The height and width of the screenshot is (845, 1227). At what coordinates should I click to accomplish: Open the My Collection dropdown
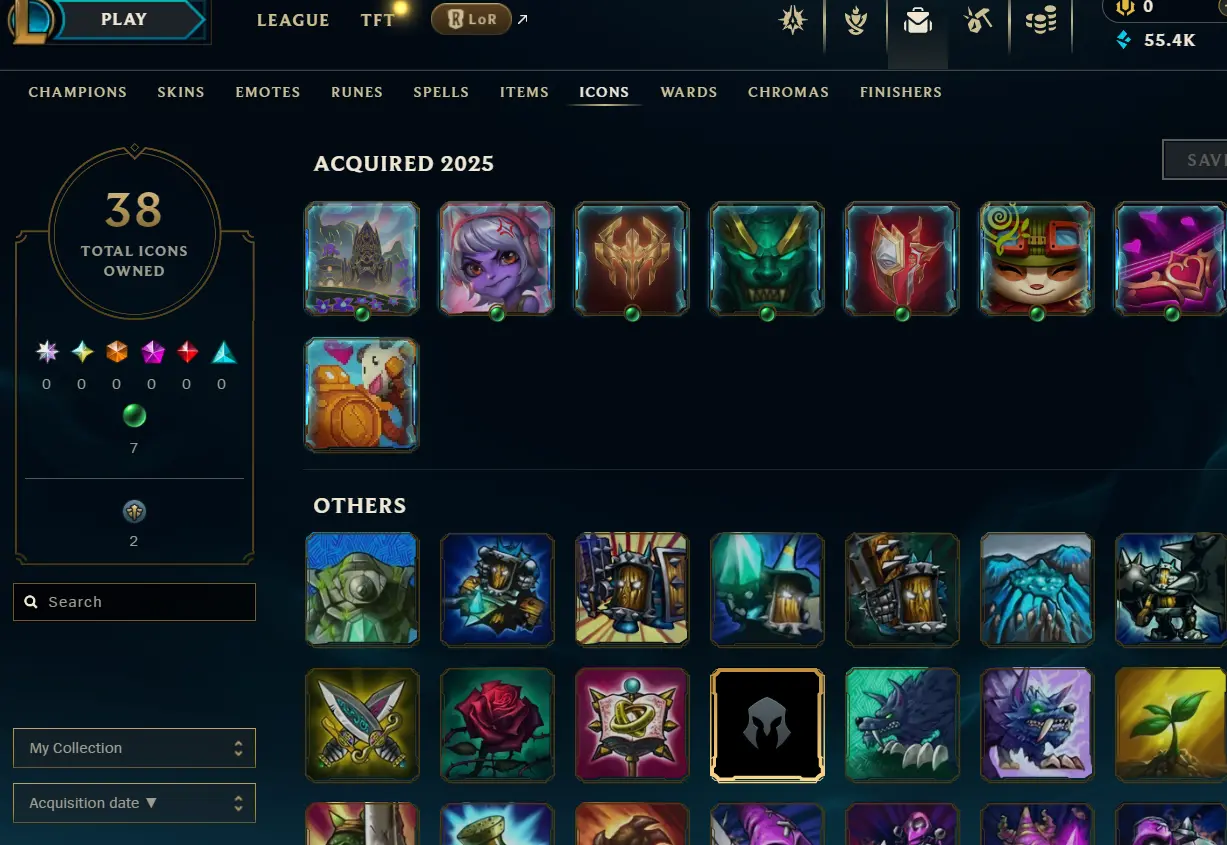(134, 748)
